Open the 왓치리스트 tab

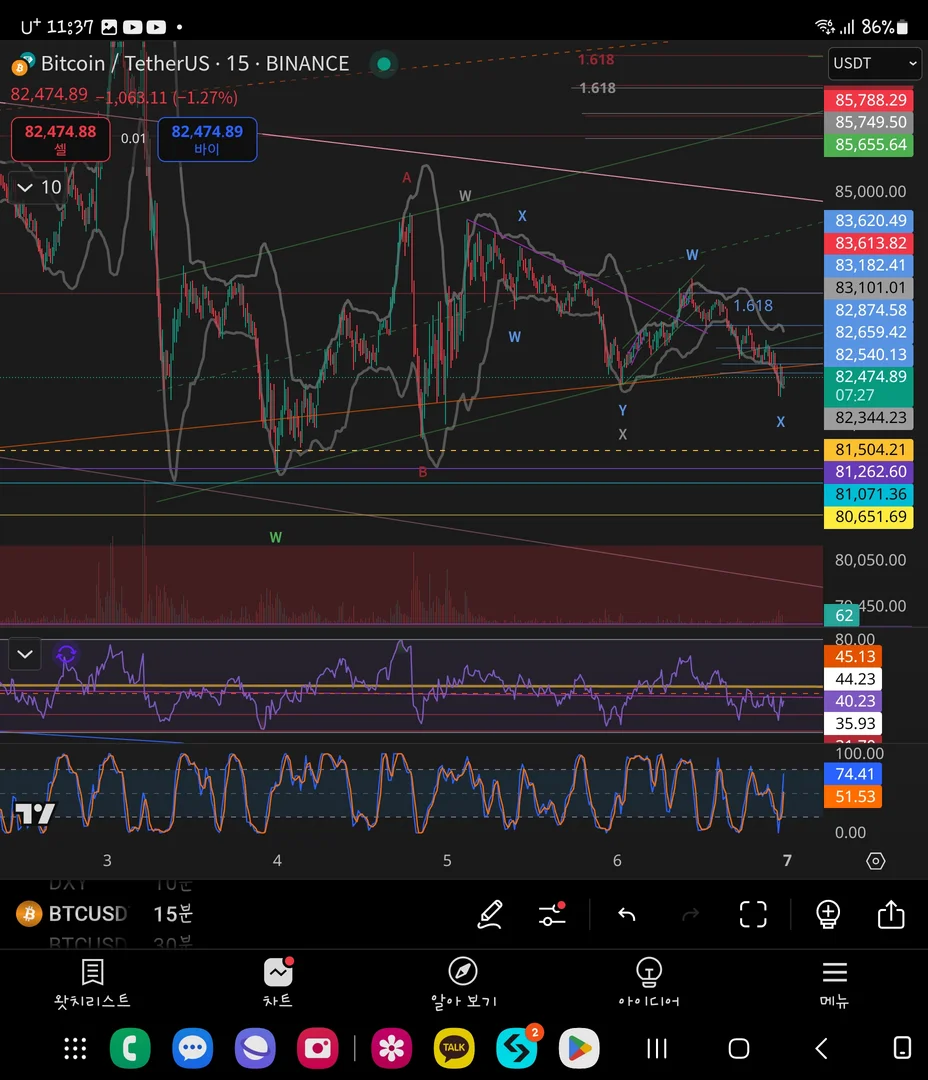point(92,983)
